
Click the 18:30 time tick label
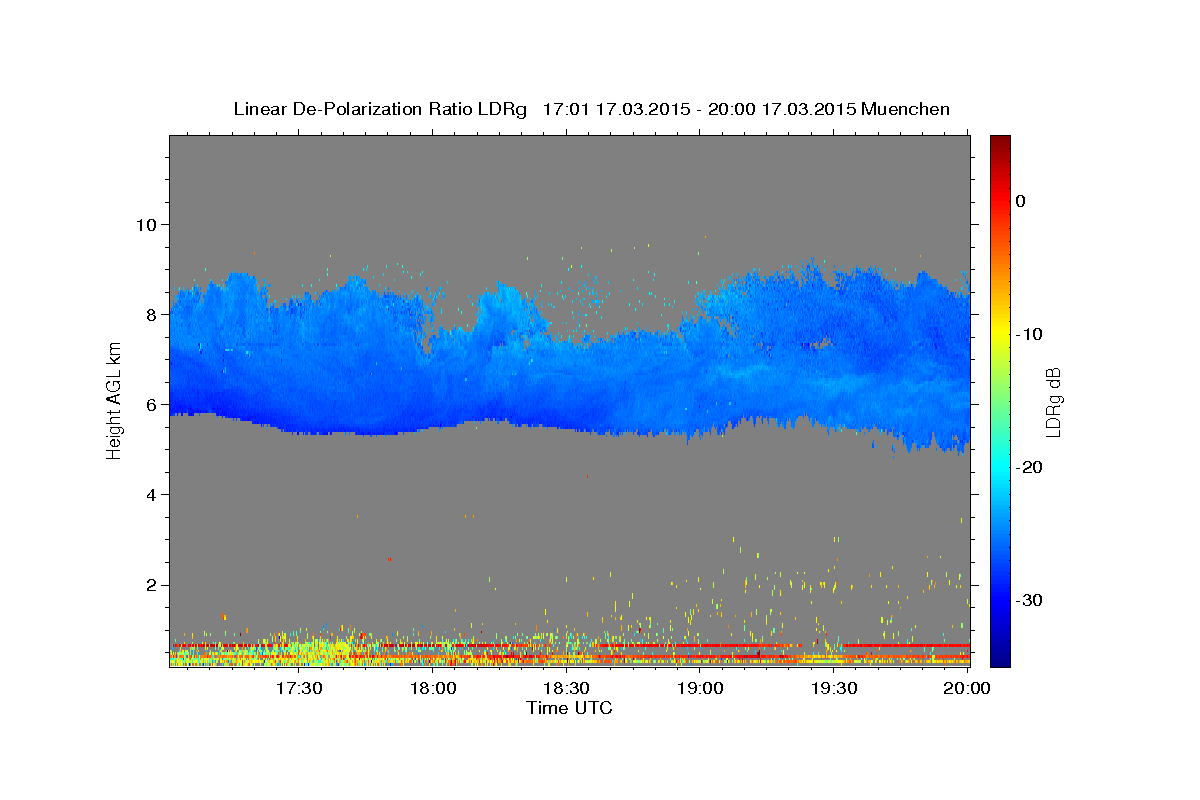pyautogui.click(x=566, y=689)
